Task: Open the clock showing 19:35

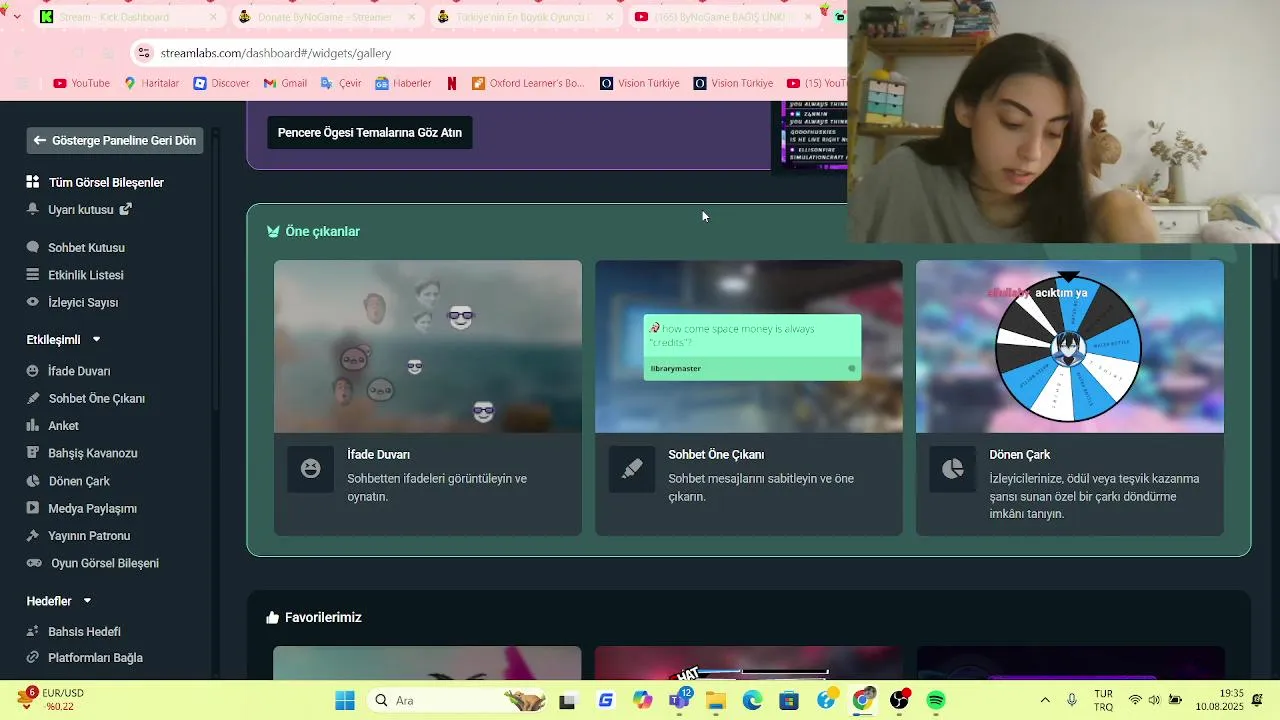Action: 1218,700
